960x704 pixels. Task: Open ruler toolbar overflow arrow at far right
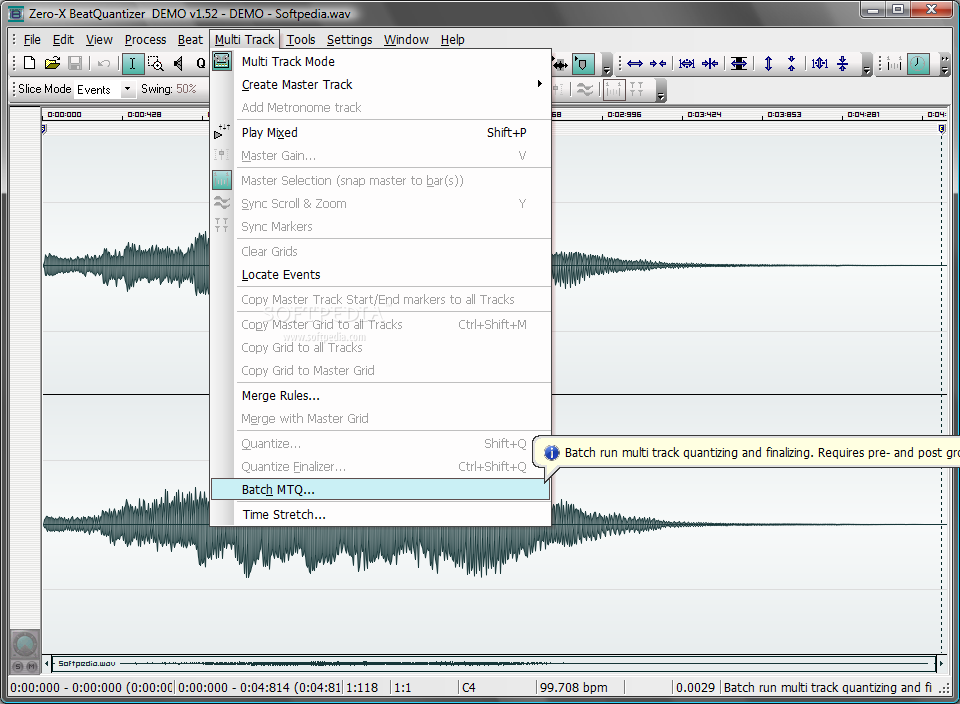[x=945, y=65]
